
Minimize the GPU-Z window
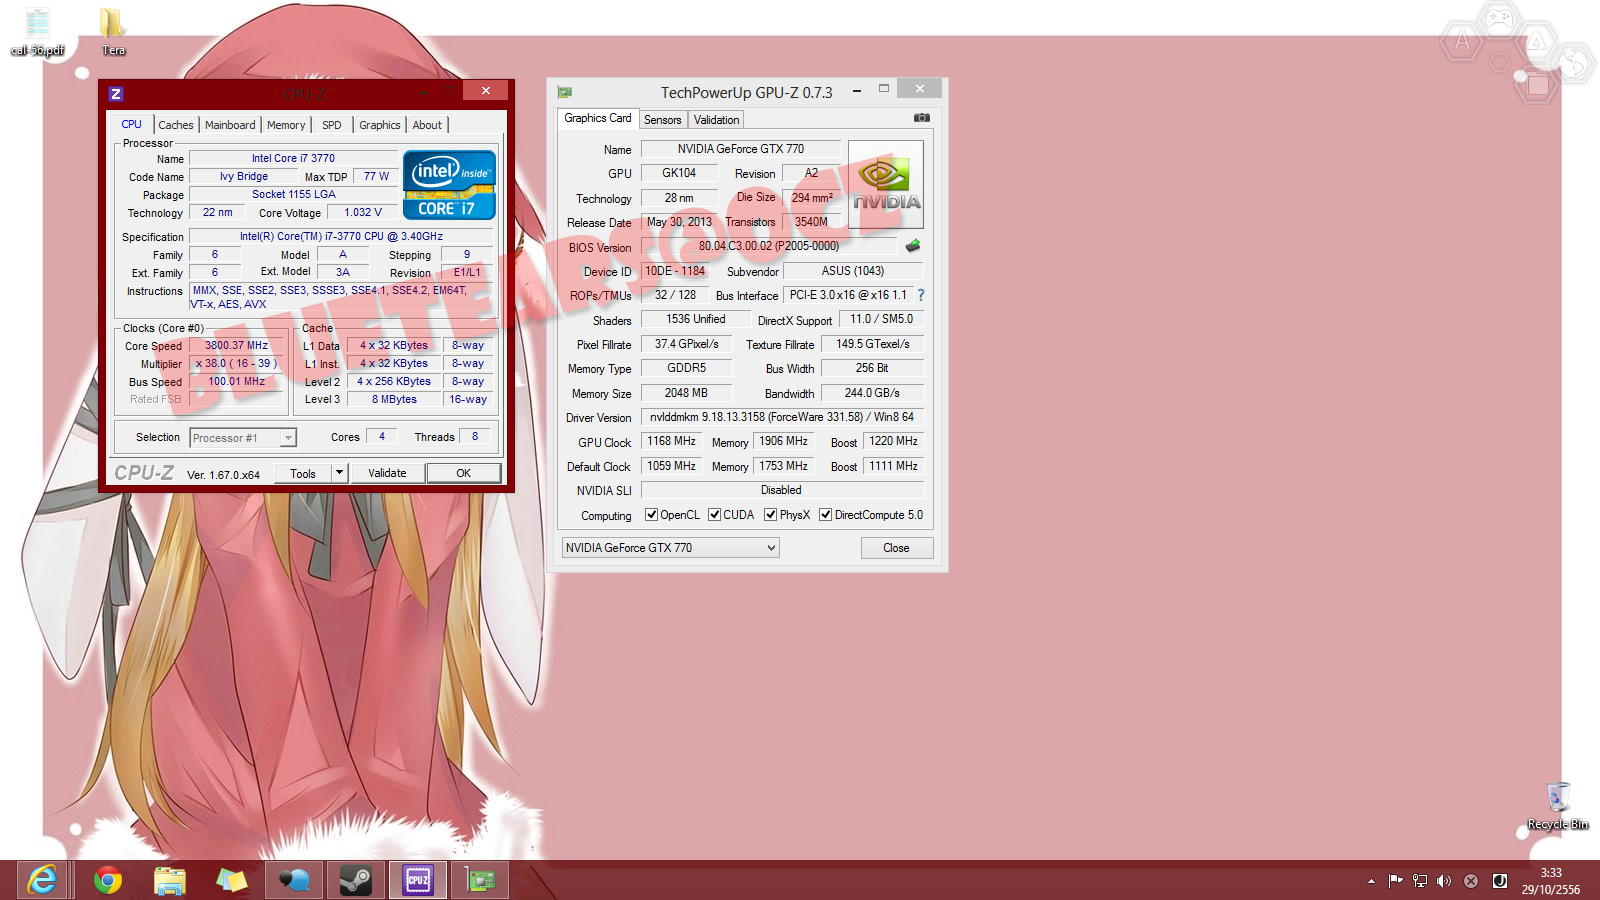click(857, 91)
